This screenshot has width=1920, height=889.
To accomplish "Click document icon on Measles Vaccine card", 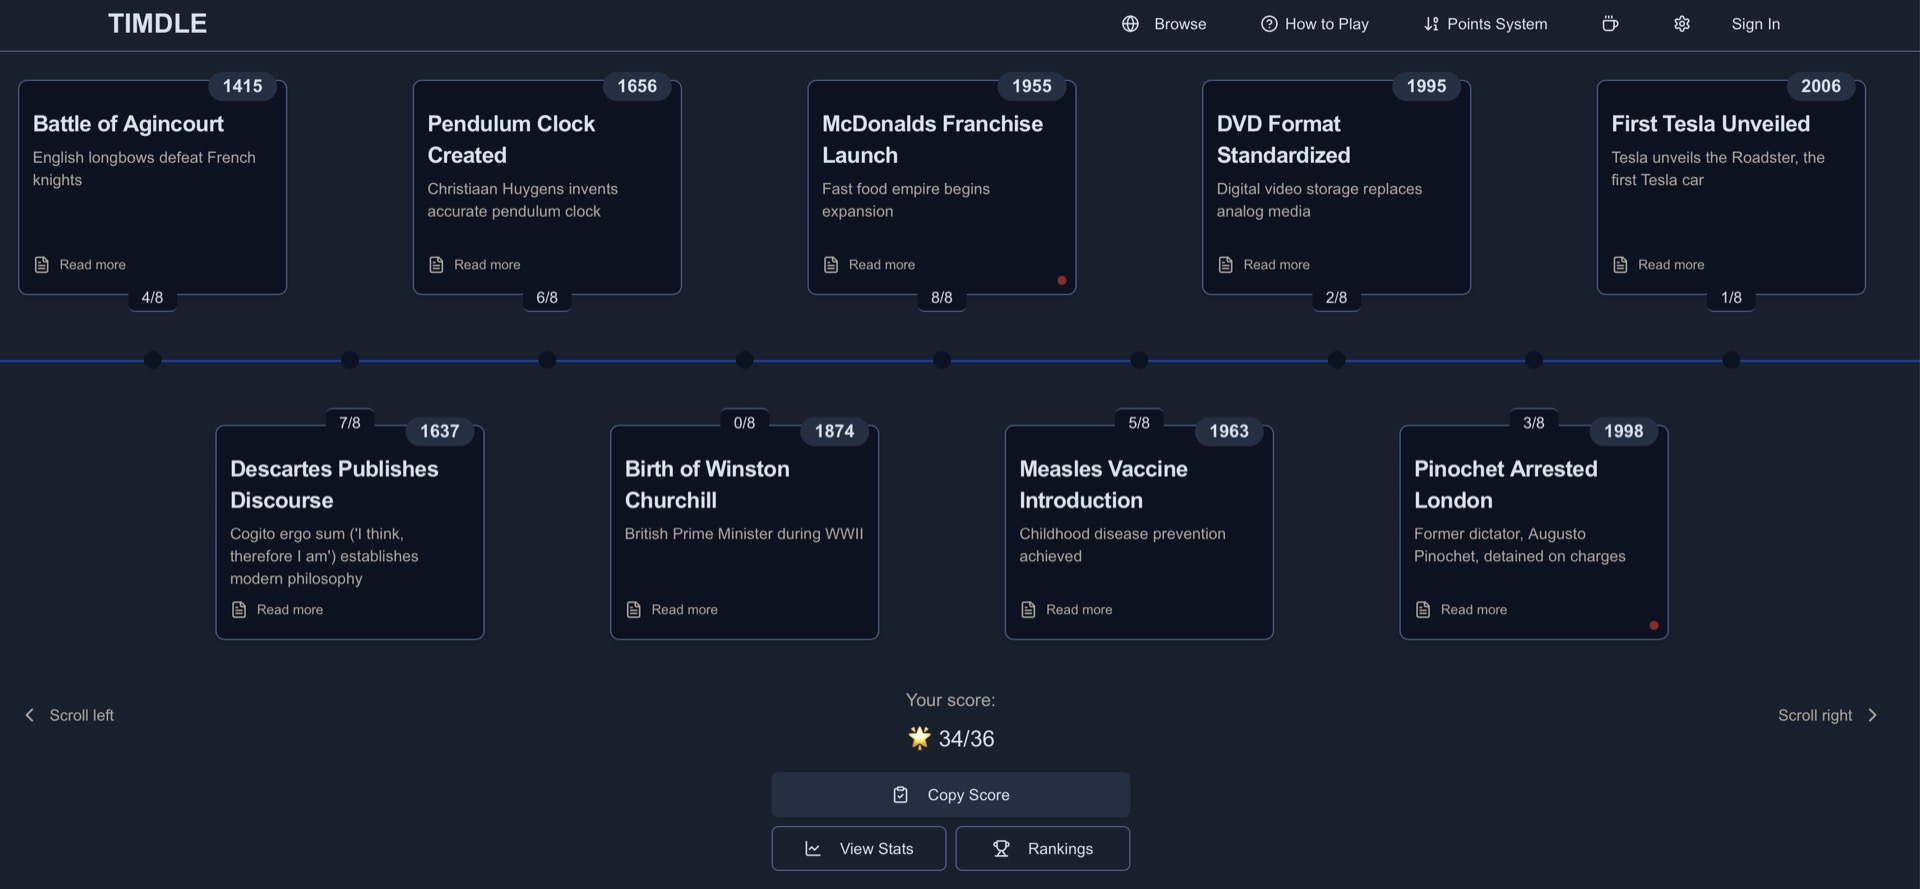I will click(x=1028, y=610).
